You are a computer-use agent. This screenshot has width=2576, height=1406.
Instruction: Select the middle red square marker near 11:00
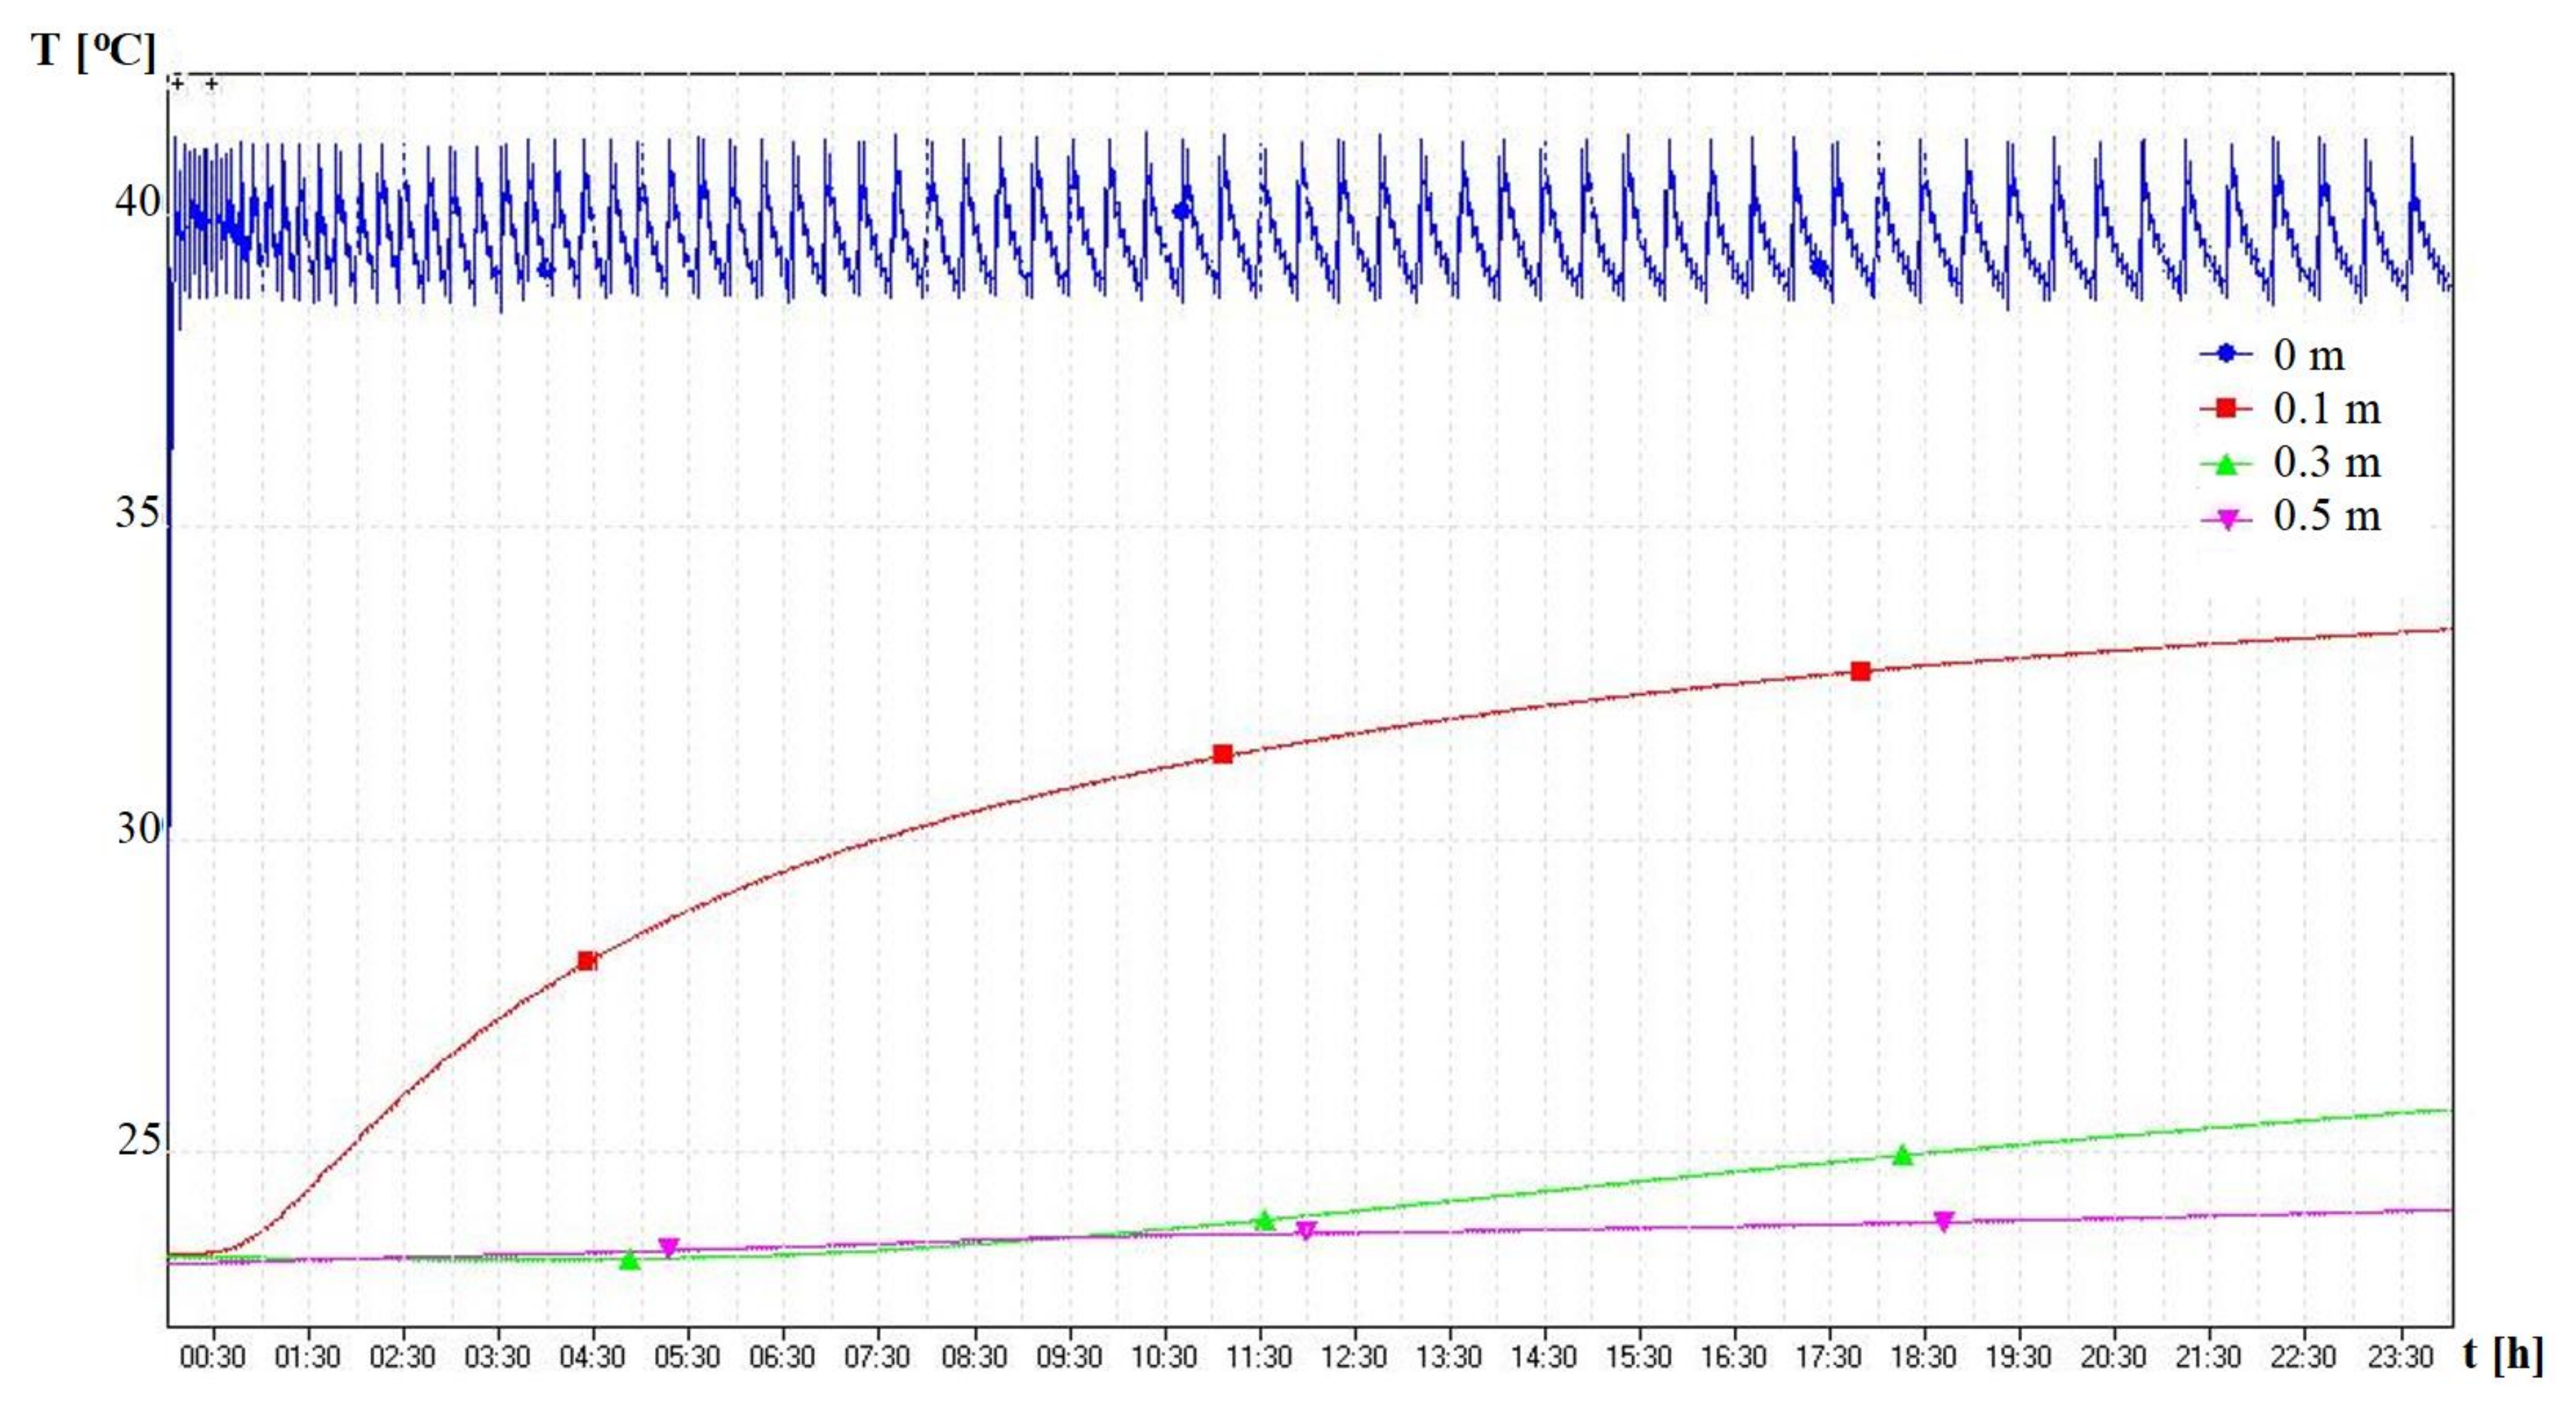tap(1222, 754)
